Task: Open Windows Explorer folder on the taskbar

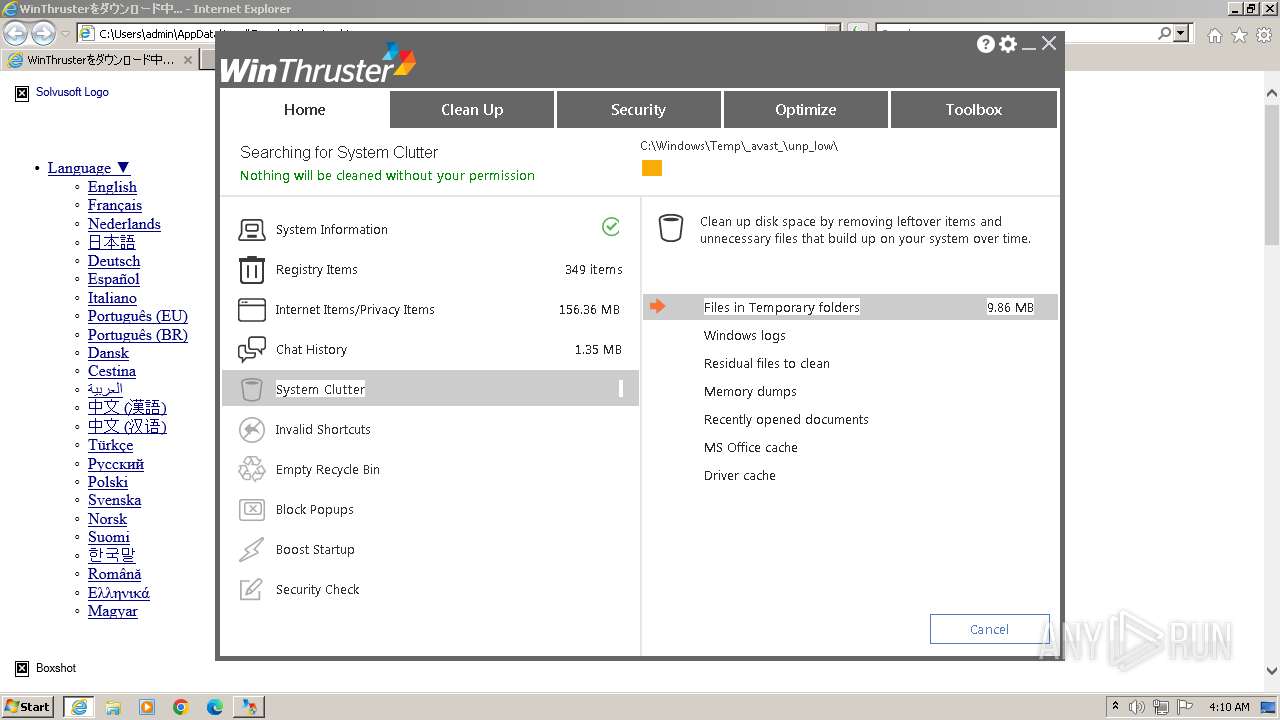Action: 113,707
